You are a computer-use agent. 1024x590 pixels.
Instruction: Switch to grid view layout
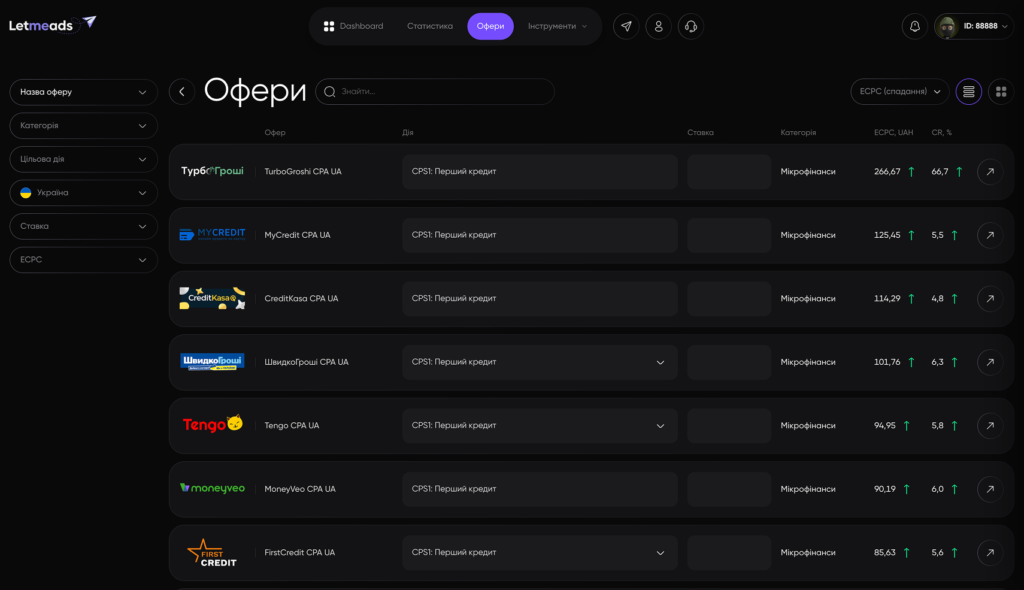(1000, 92)
